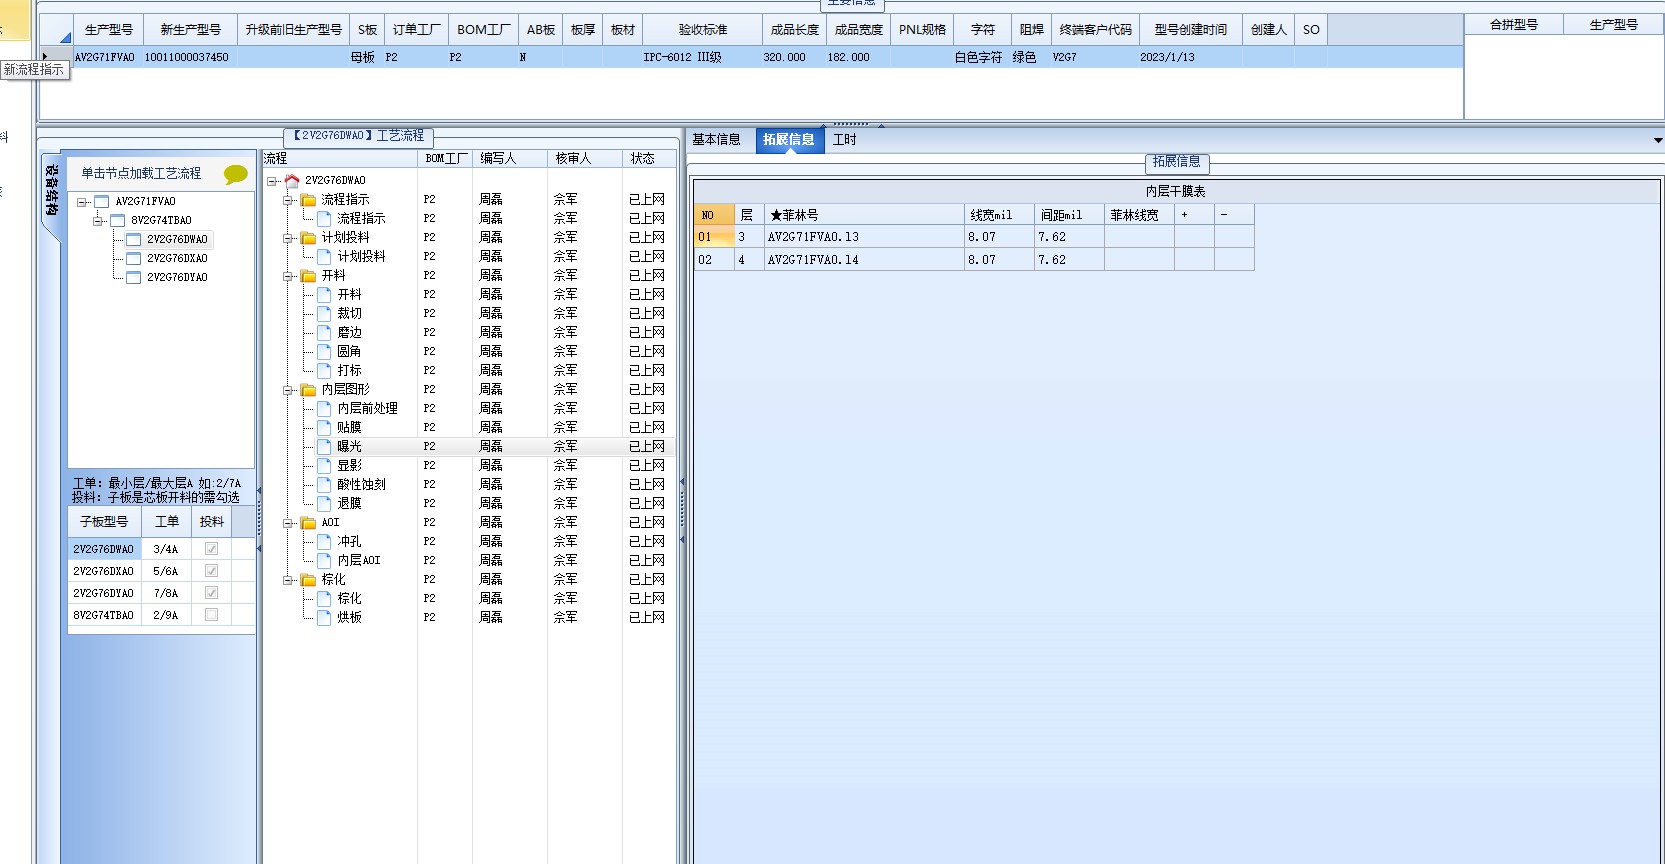Click the red house icon beside 2V2G76DWA0
This screenshot has height=864, width=1665.
pyautogui.click(x=292, y=181)
